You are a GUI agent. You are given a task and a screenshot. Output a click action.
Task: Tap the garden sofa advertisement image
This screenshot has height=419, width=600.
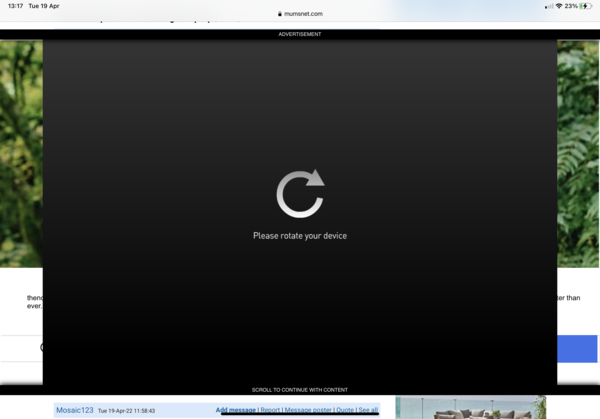pyautogui.click(x=471, y=407)
